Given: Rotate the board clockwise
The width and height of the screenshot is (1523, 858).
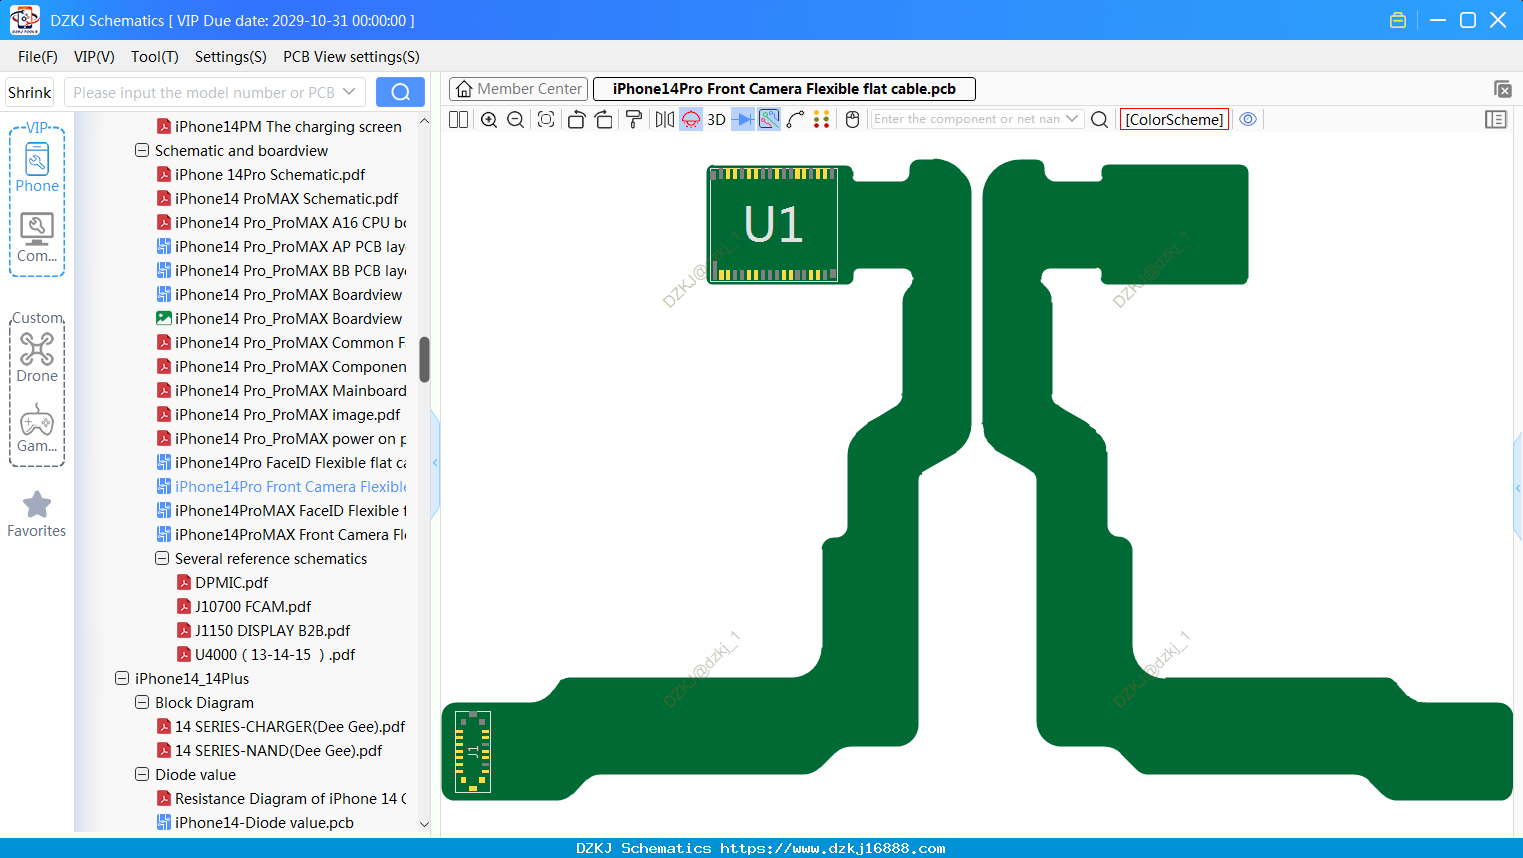Looking at the screenshot, I should point(603,119).
